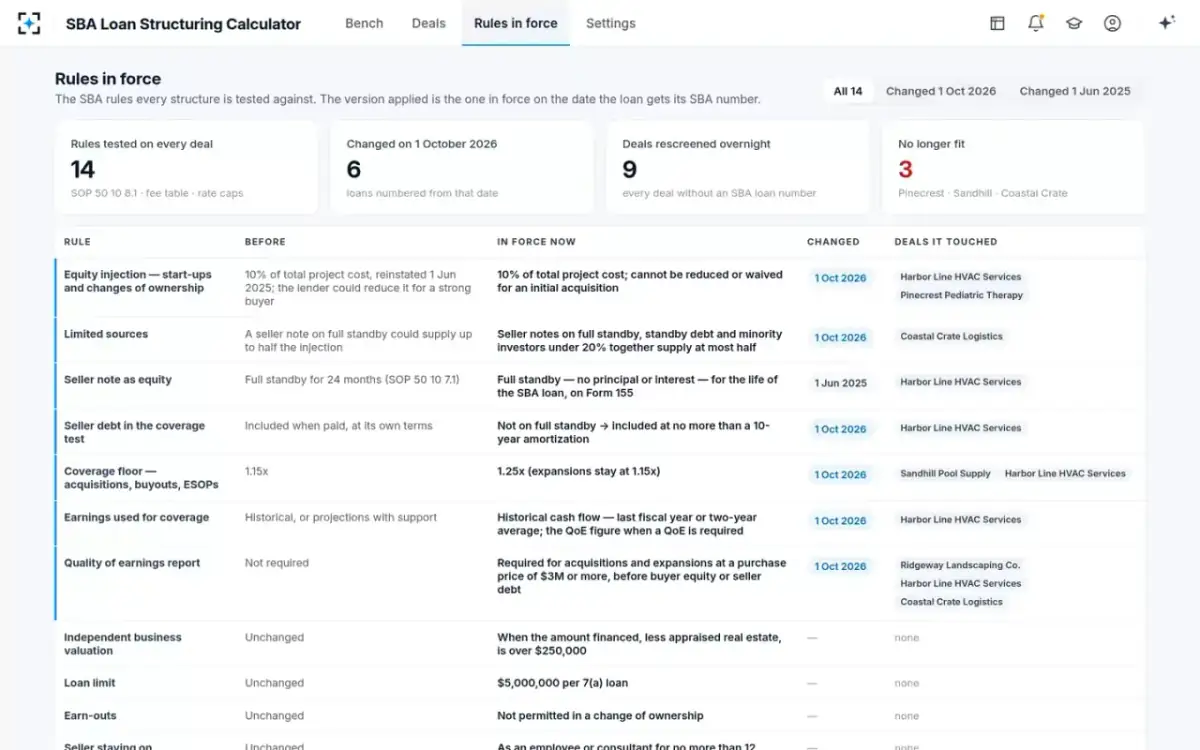This screenshot has height=750, width=1200.
Task: Click the 1 Oct 2026 badge in Coverage floor row
Action: point(840,475)
